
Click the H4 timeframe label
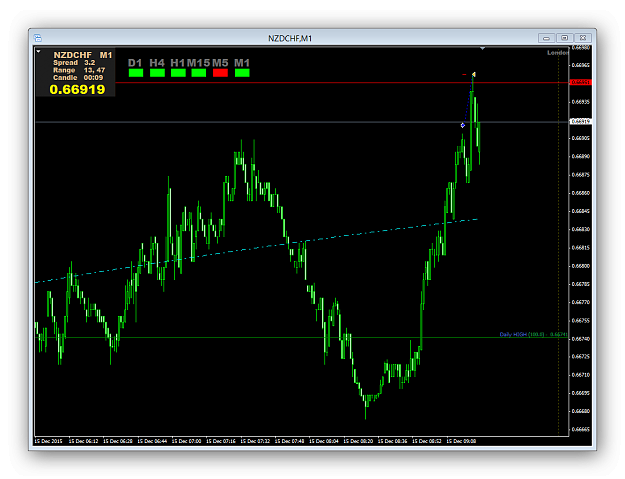point(157,63)
